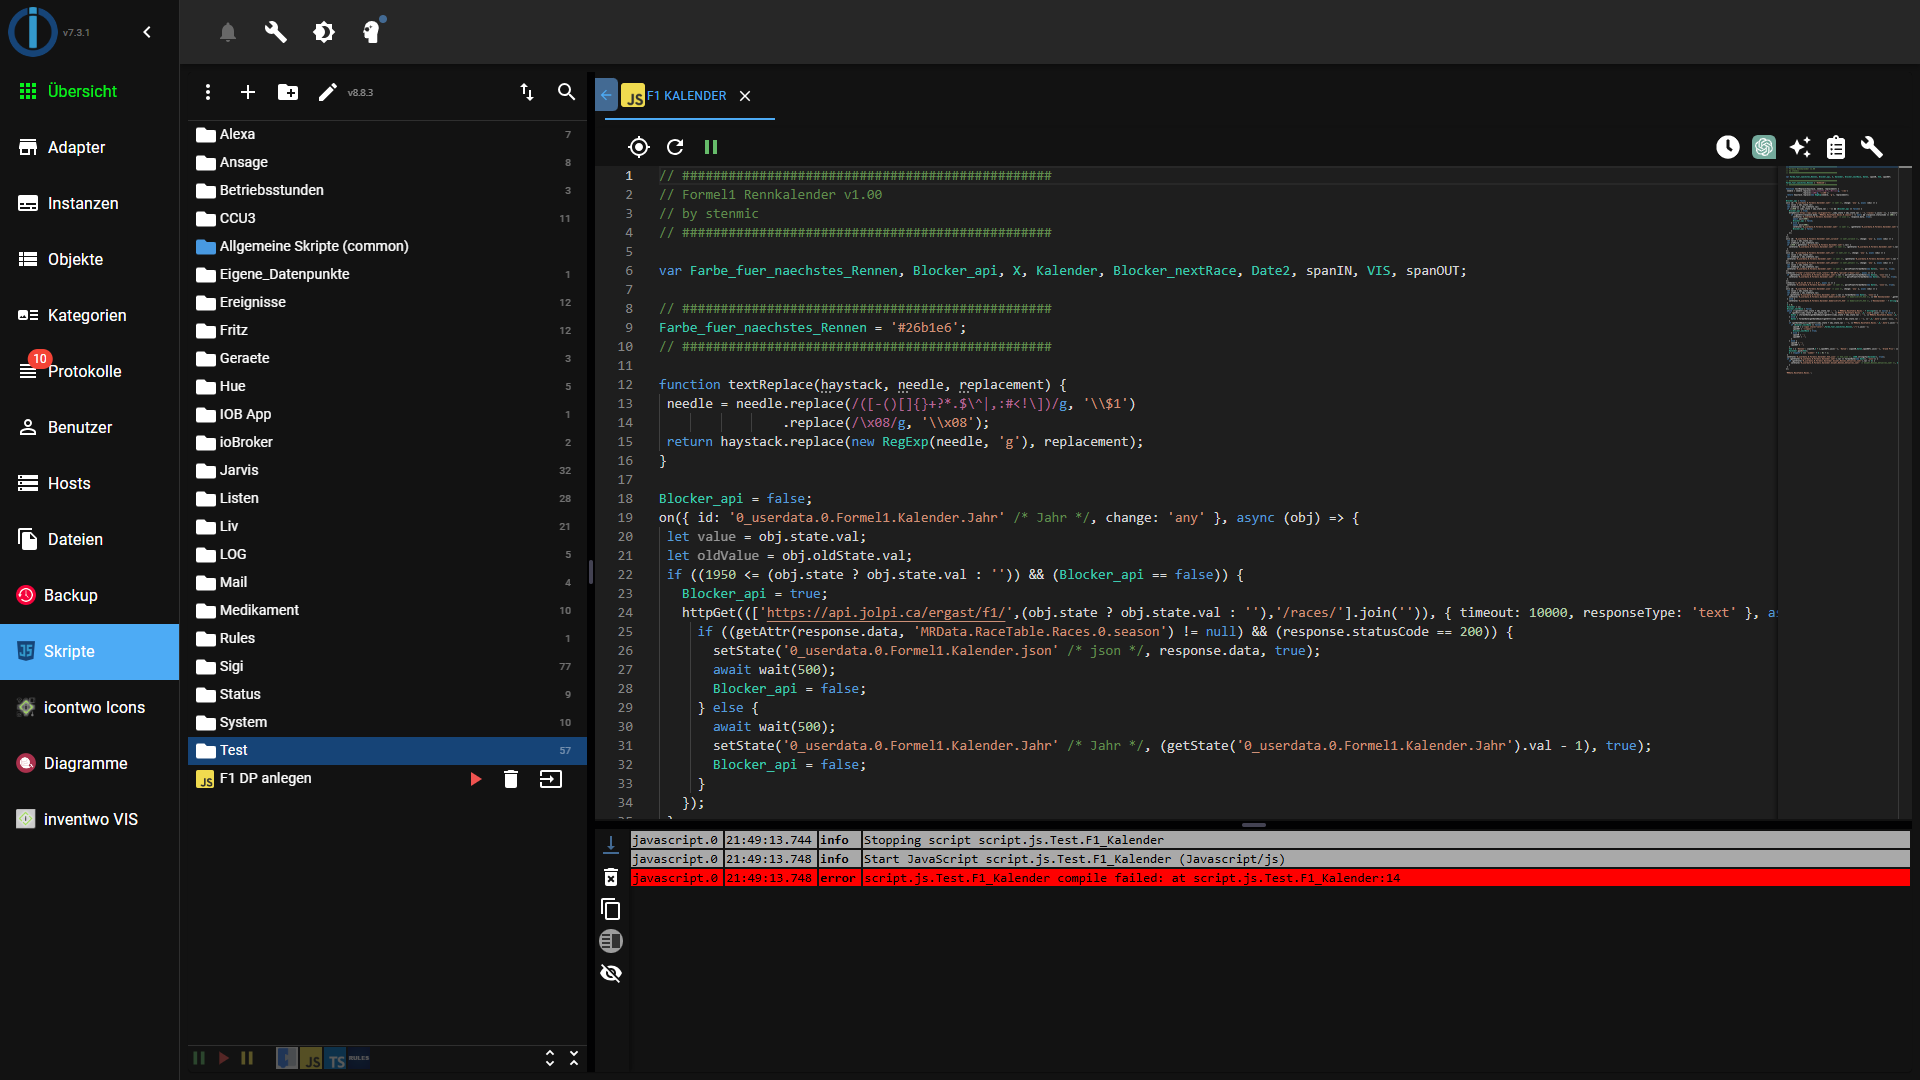
Task: Clear the script log output
Action: coord(611,877)
